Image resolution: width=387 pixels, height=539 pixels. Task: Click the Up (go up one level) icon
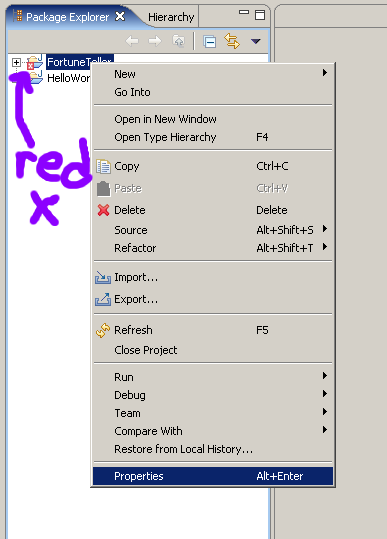pyautogui.click(x=178, y=41)
